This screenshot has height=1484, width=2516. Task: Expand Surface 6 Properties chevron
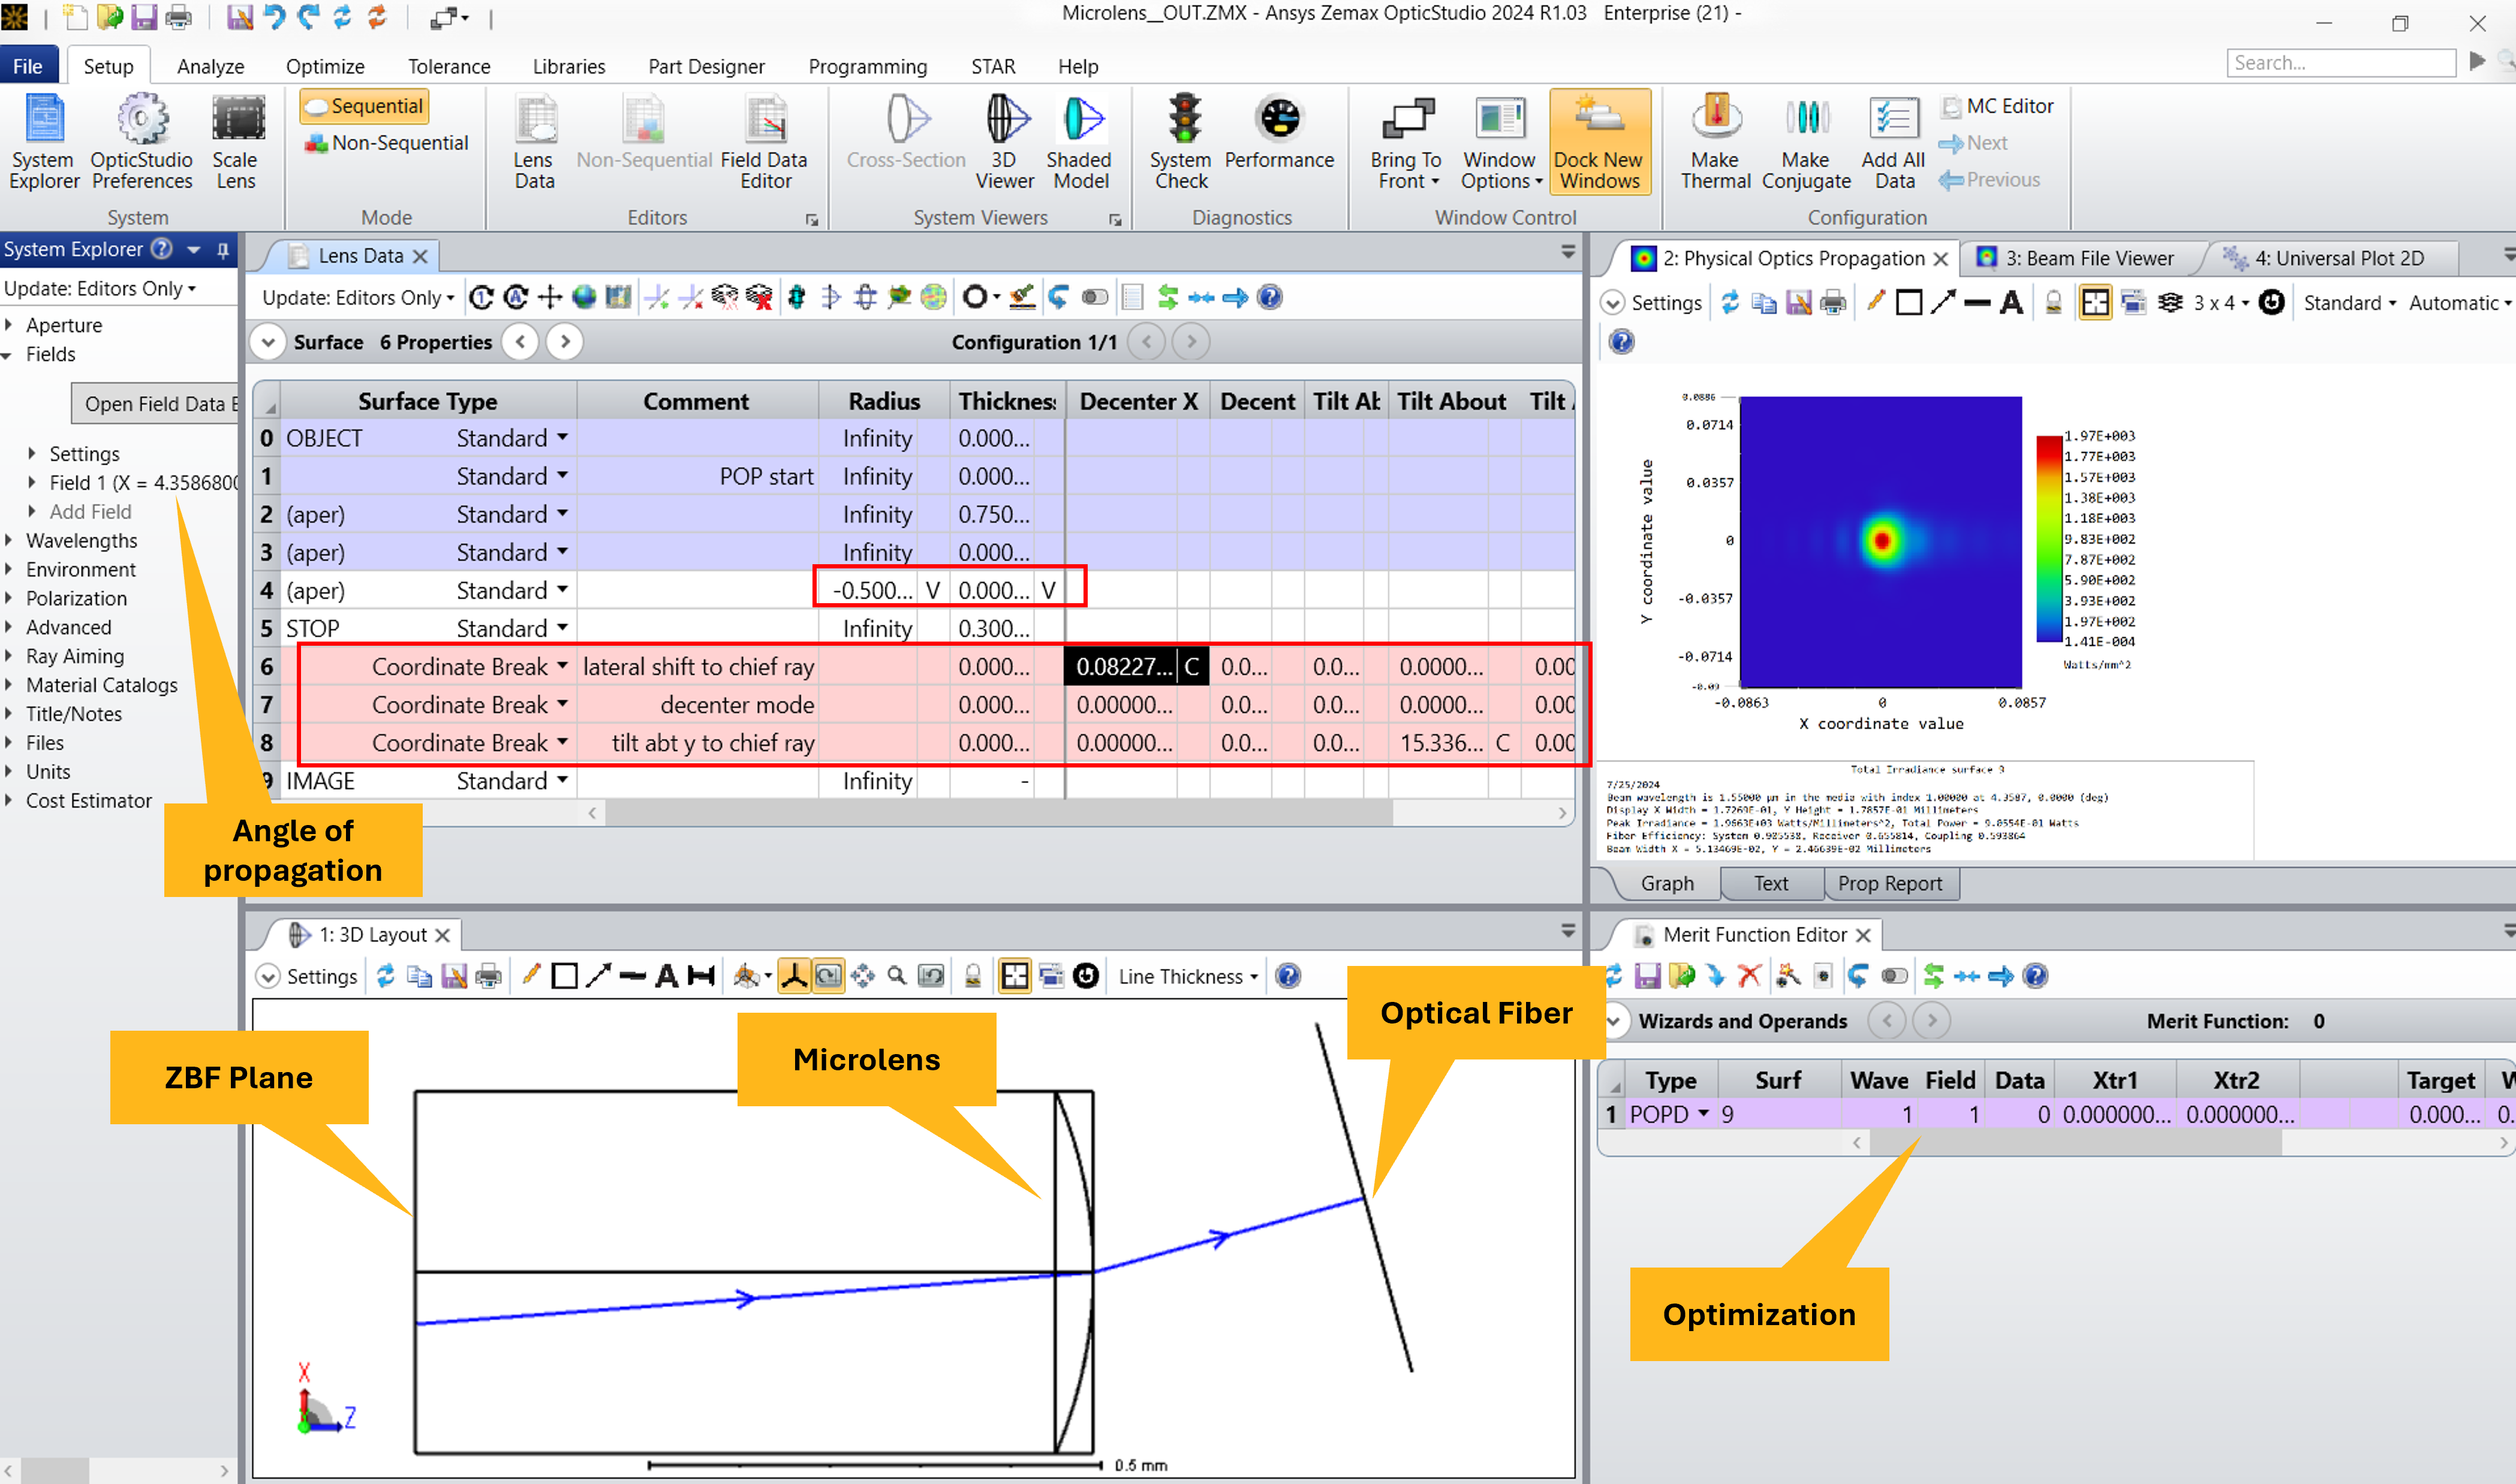[x=268, y=342]
